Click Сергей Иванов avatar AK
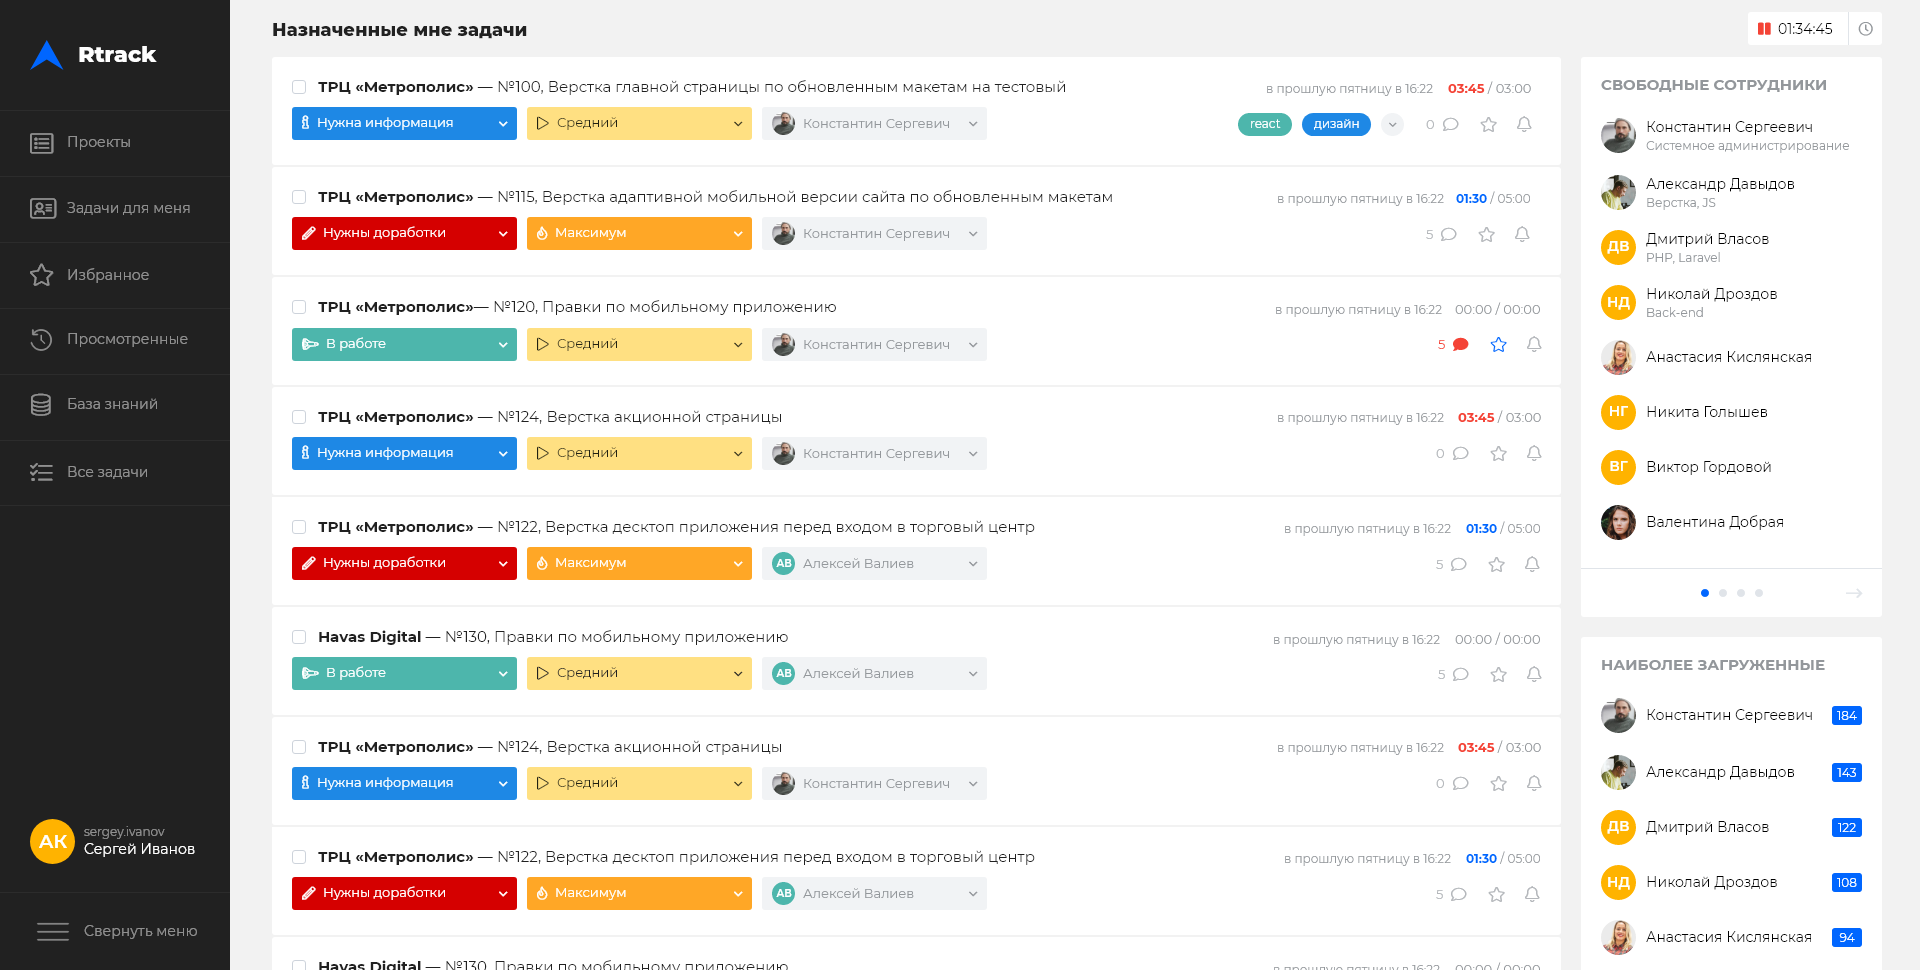1920x970 pixels. click(x=52, y=841)
